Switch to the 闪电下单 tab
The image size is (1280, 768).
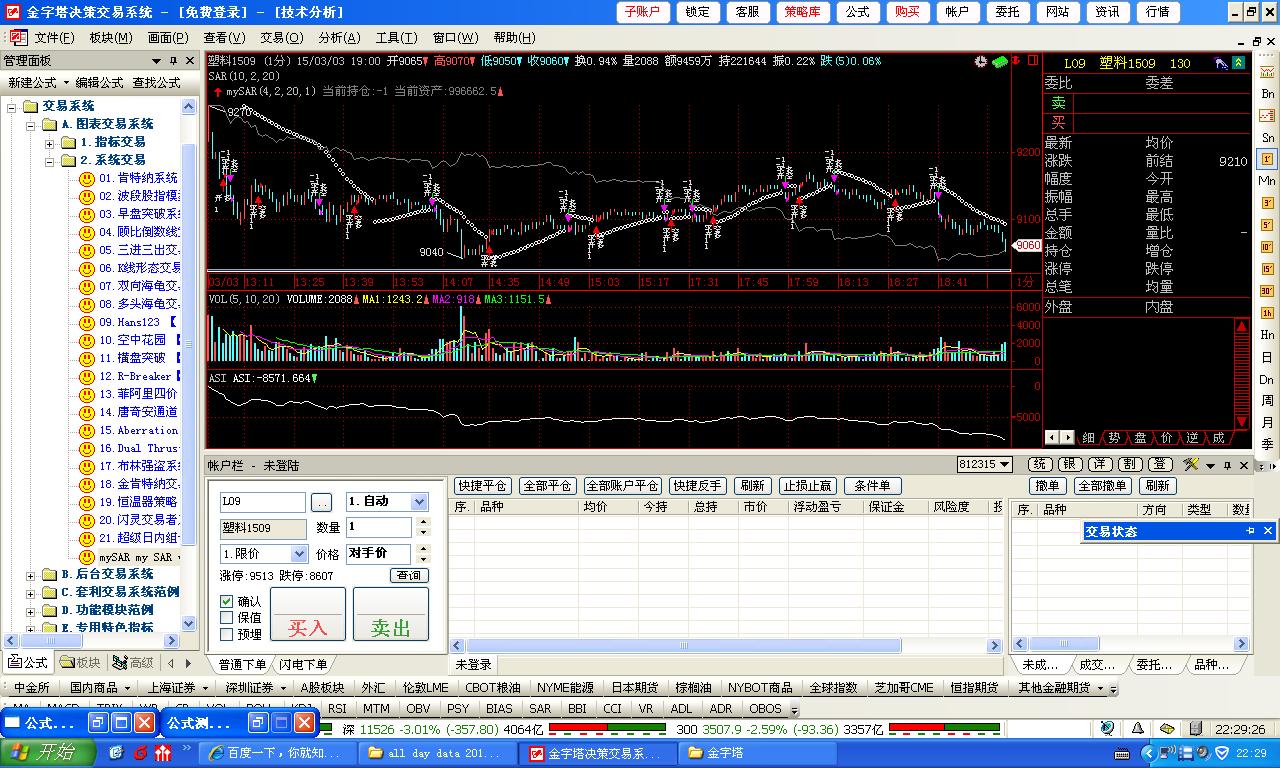[303, 664]
